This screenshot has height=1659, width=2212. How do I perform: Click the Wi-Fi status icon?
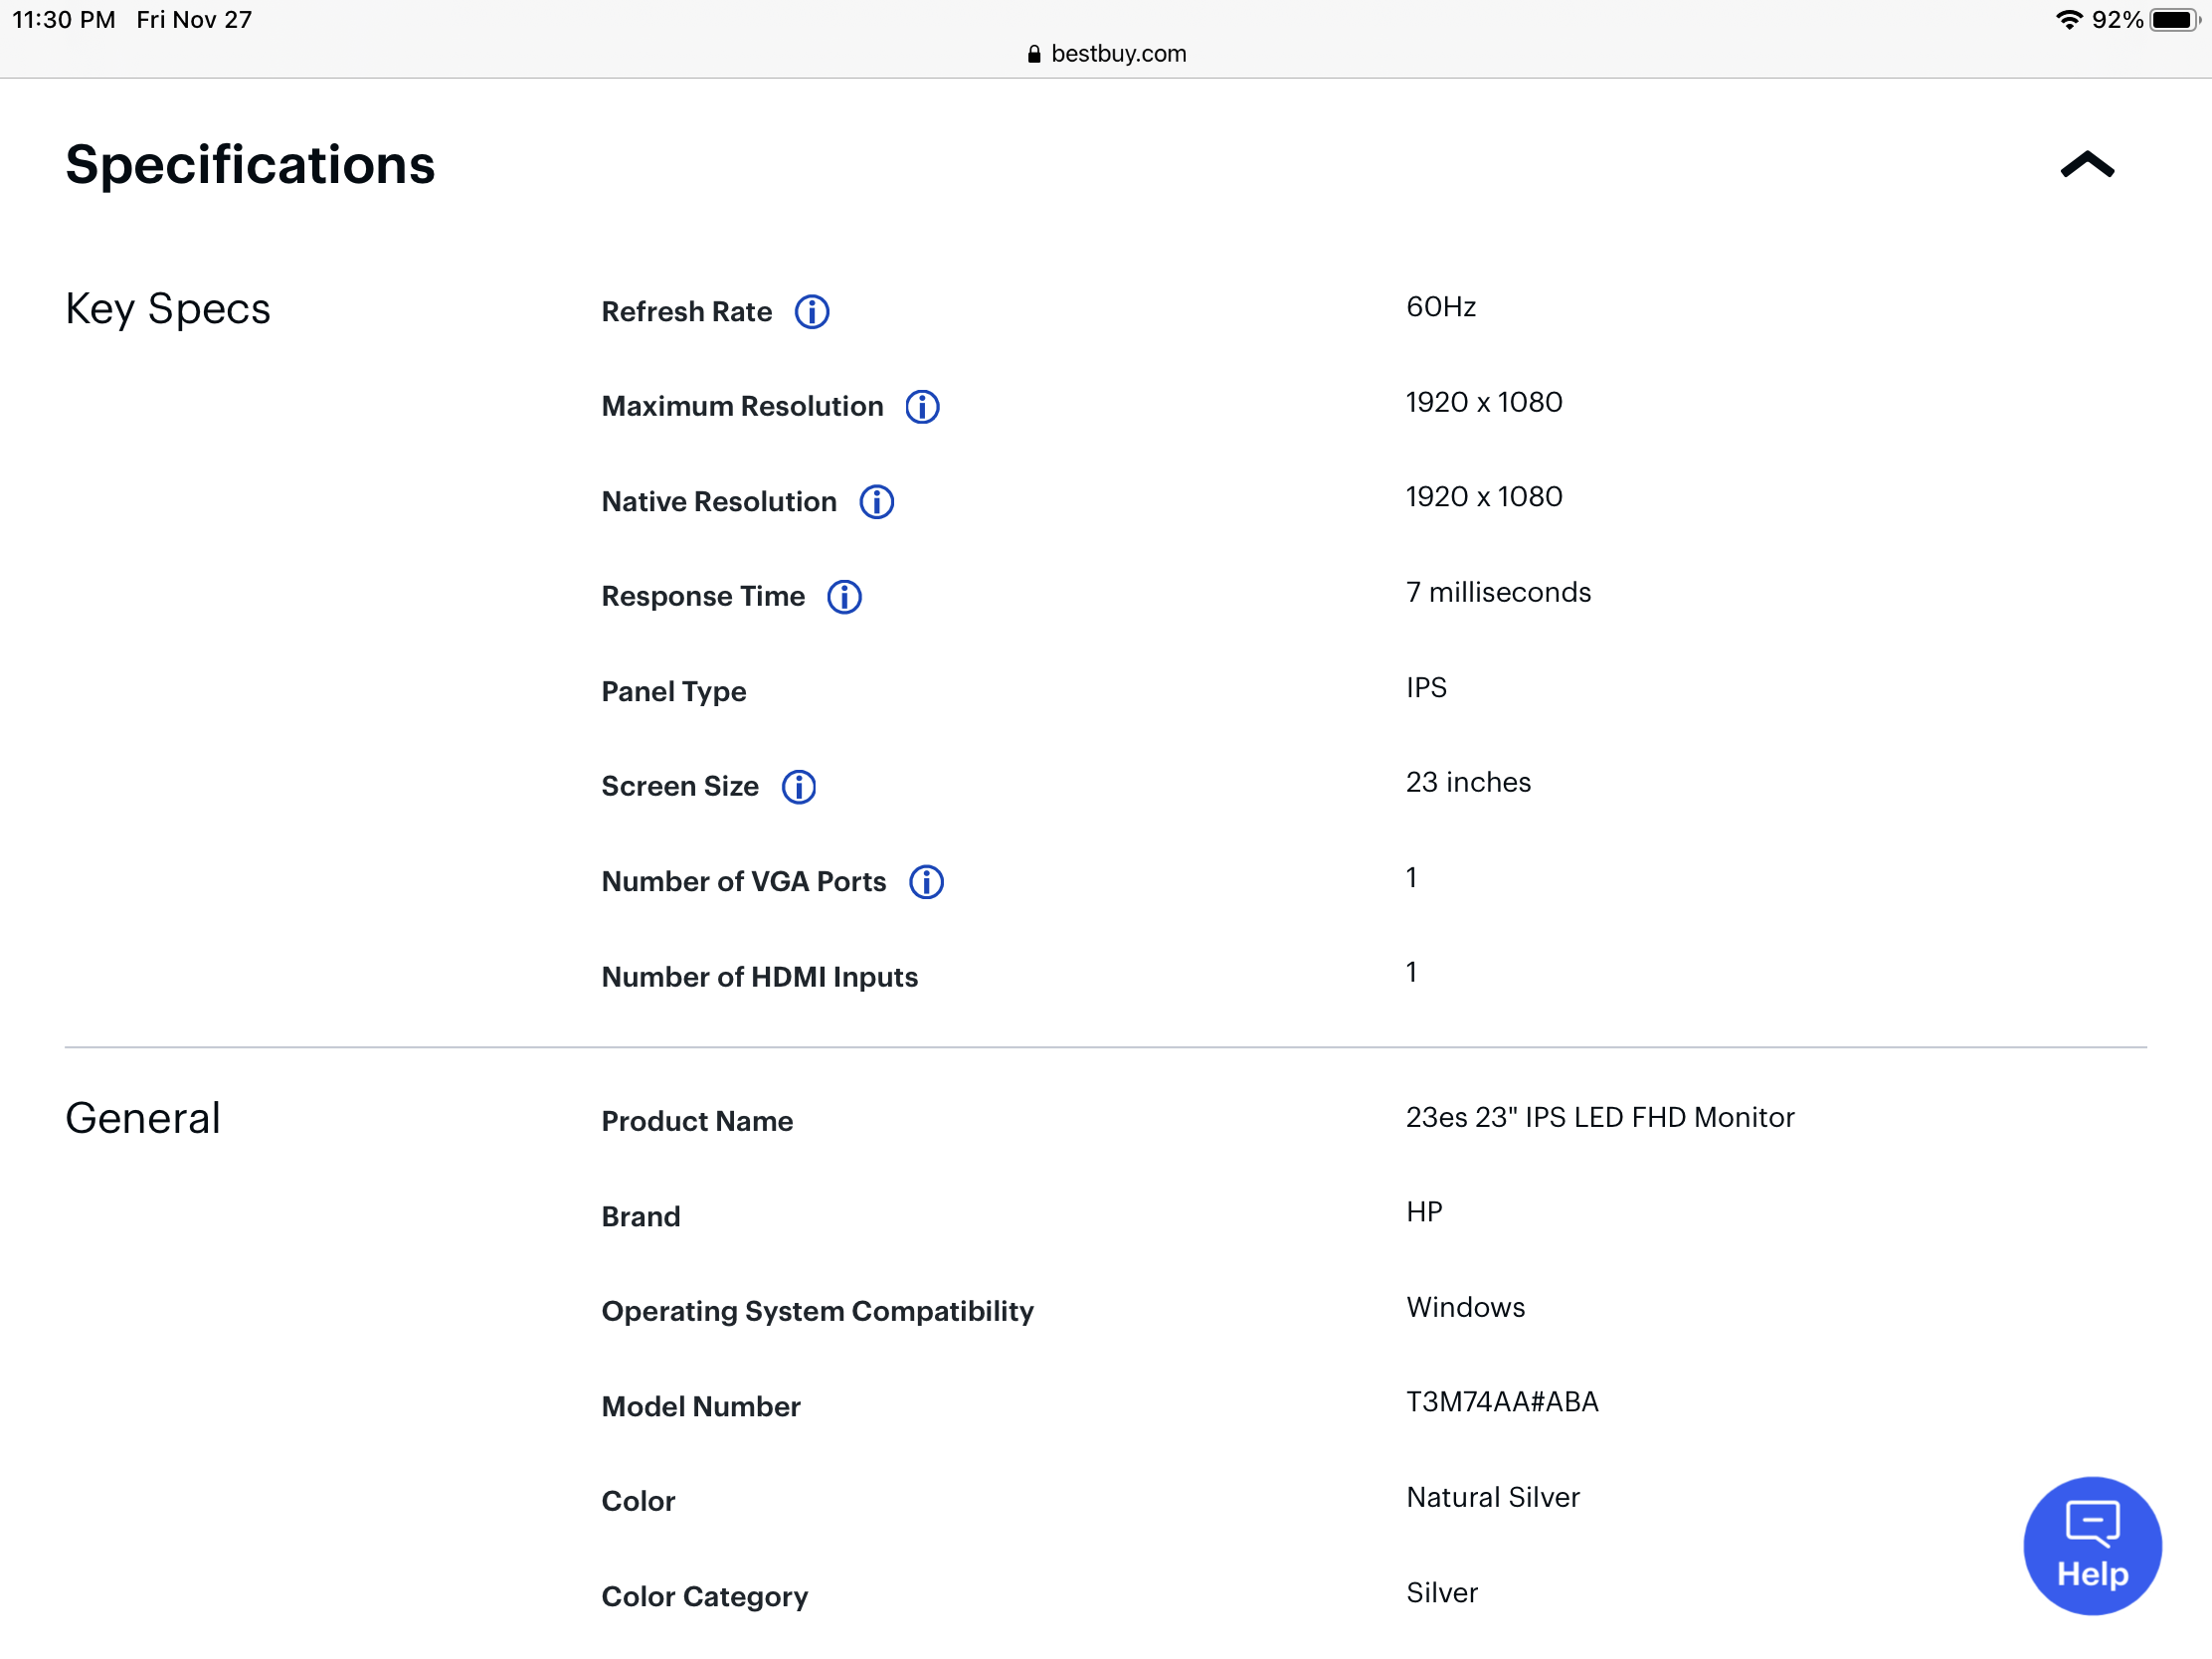tap(2068, 20)
